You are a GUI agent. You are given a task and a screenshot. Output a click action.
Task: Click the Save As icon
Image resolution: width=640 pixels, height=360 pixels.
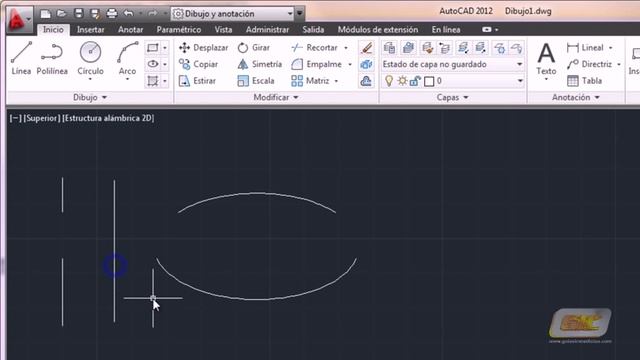pos(95,14)
